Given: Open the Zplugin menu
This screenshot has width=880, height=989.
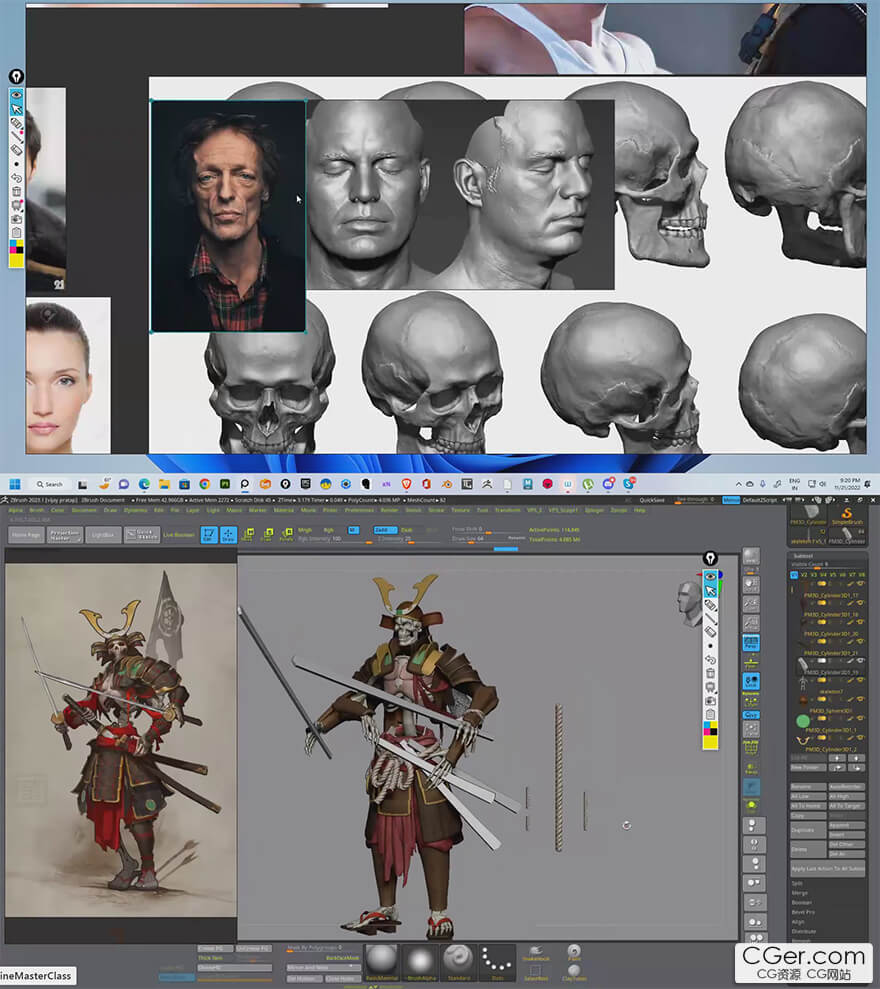Looking at the screenshot, I should coord(594,510).
